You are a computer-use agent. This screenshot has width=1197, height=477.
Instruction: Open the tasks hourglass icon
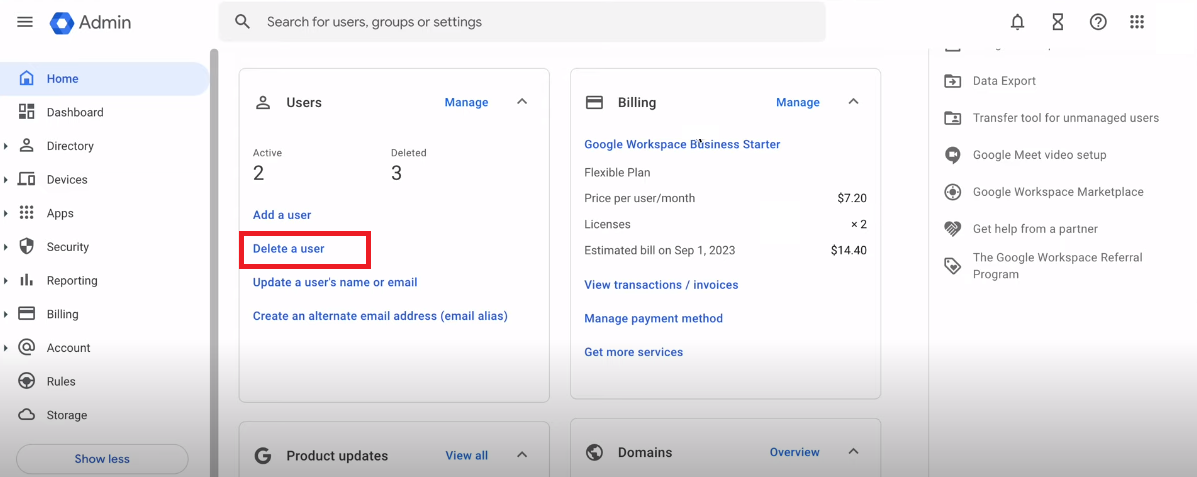[x=1057, y=22]
